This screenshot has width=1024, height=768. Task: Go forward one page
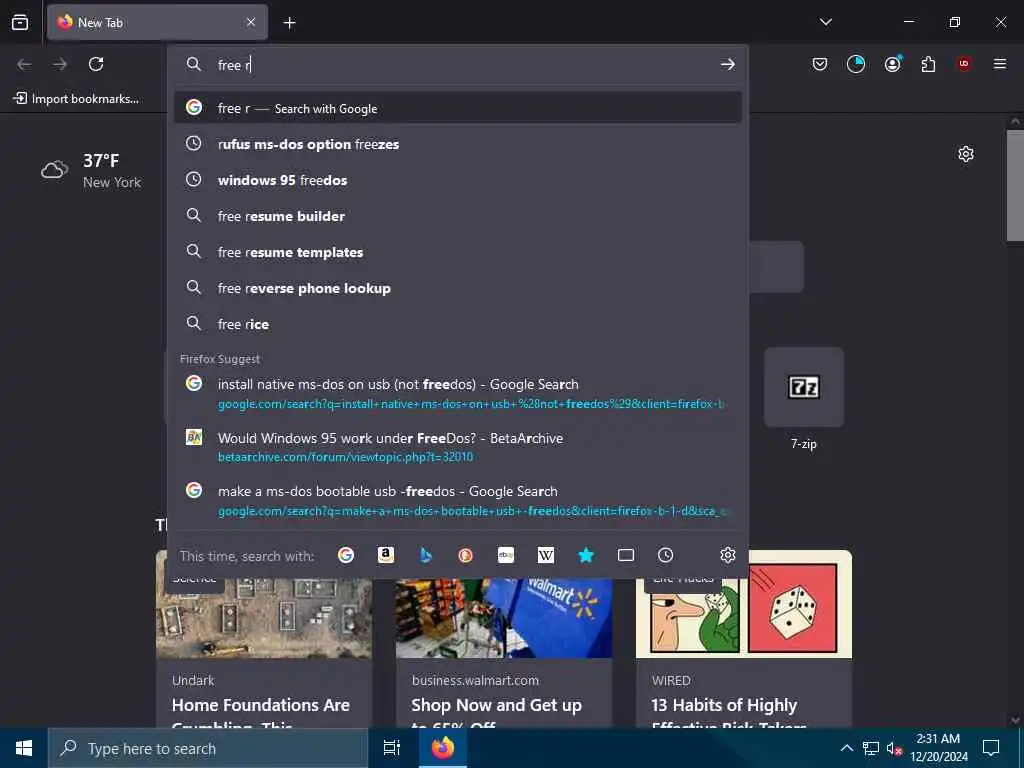pyautogui.click(x=60, y=64)
